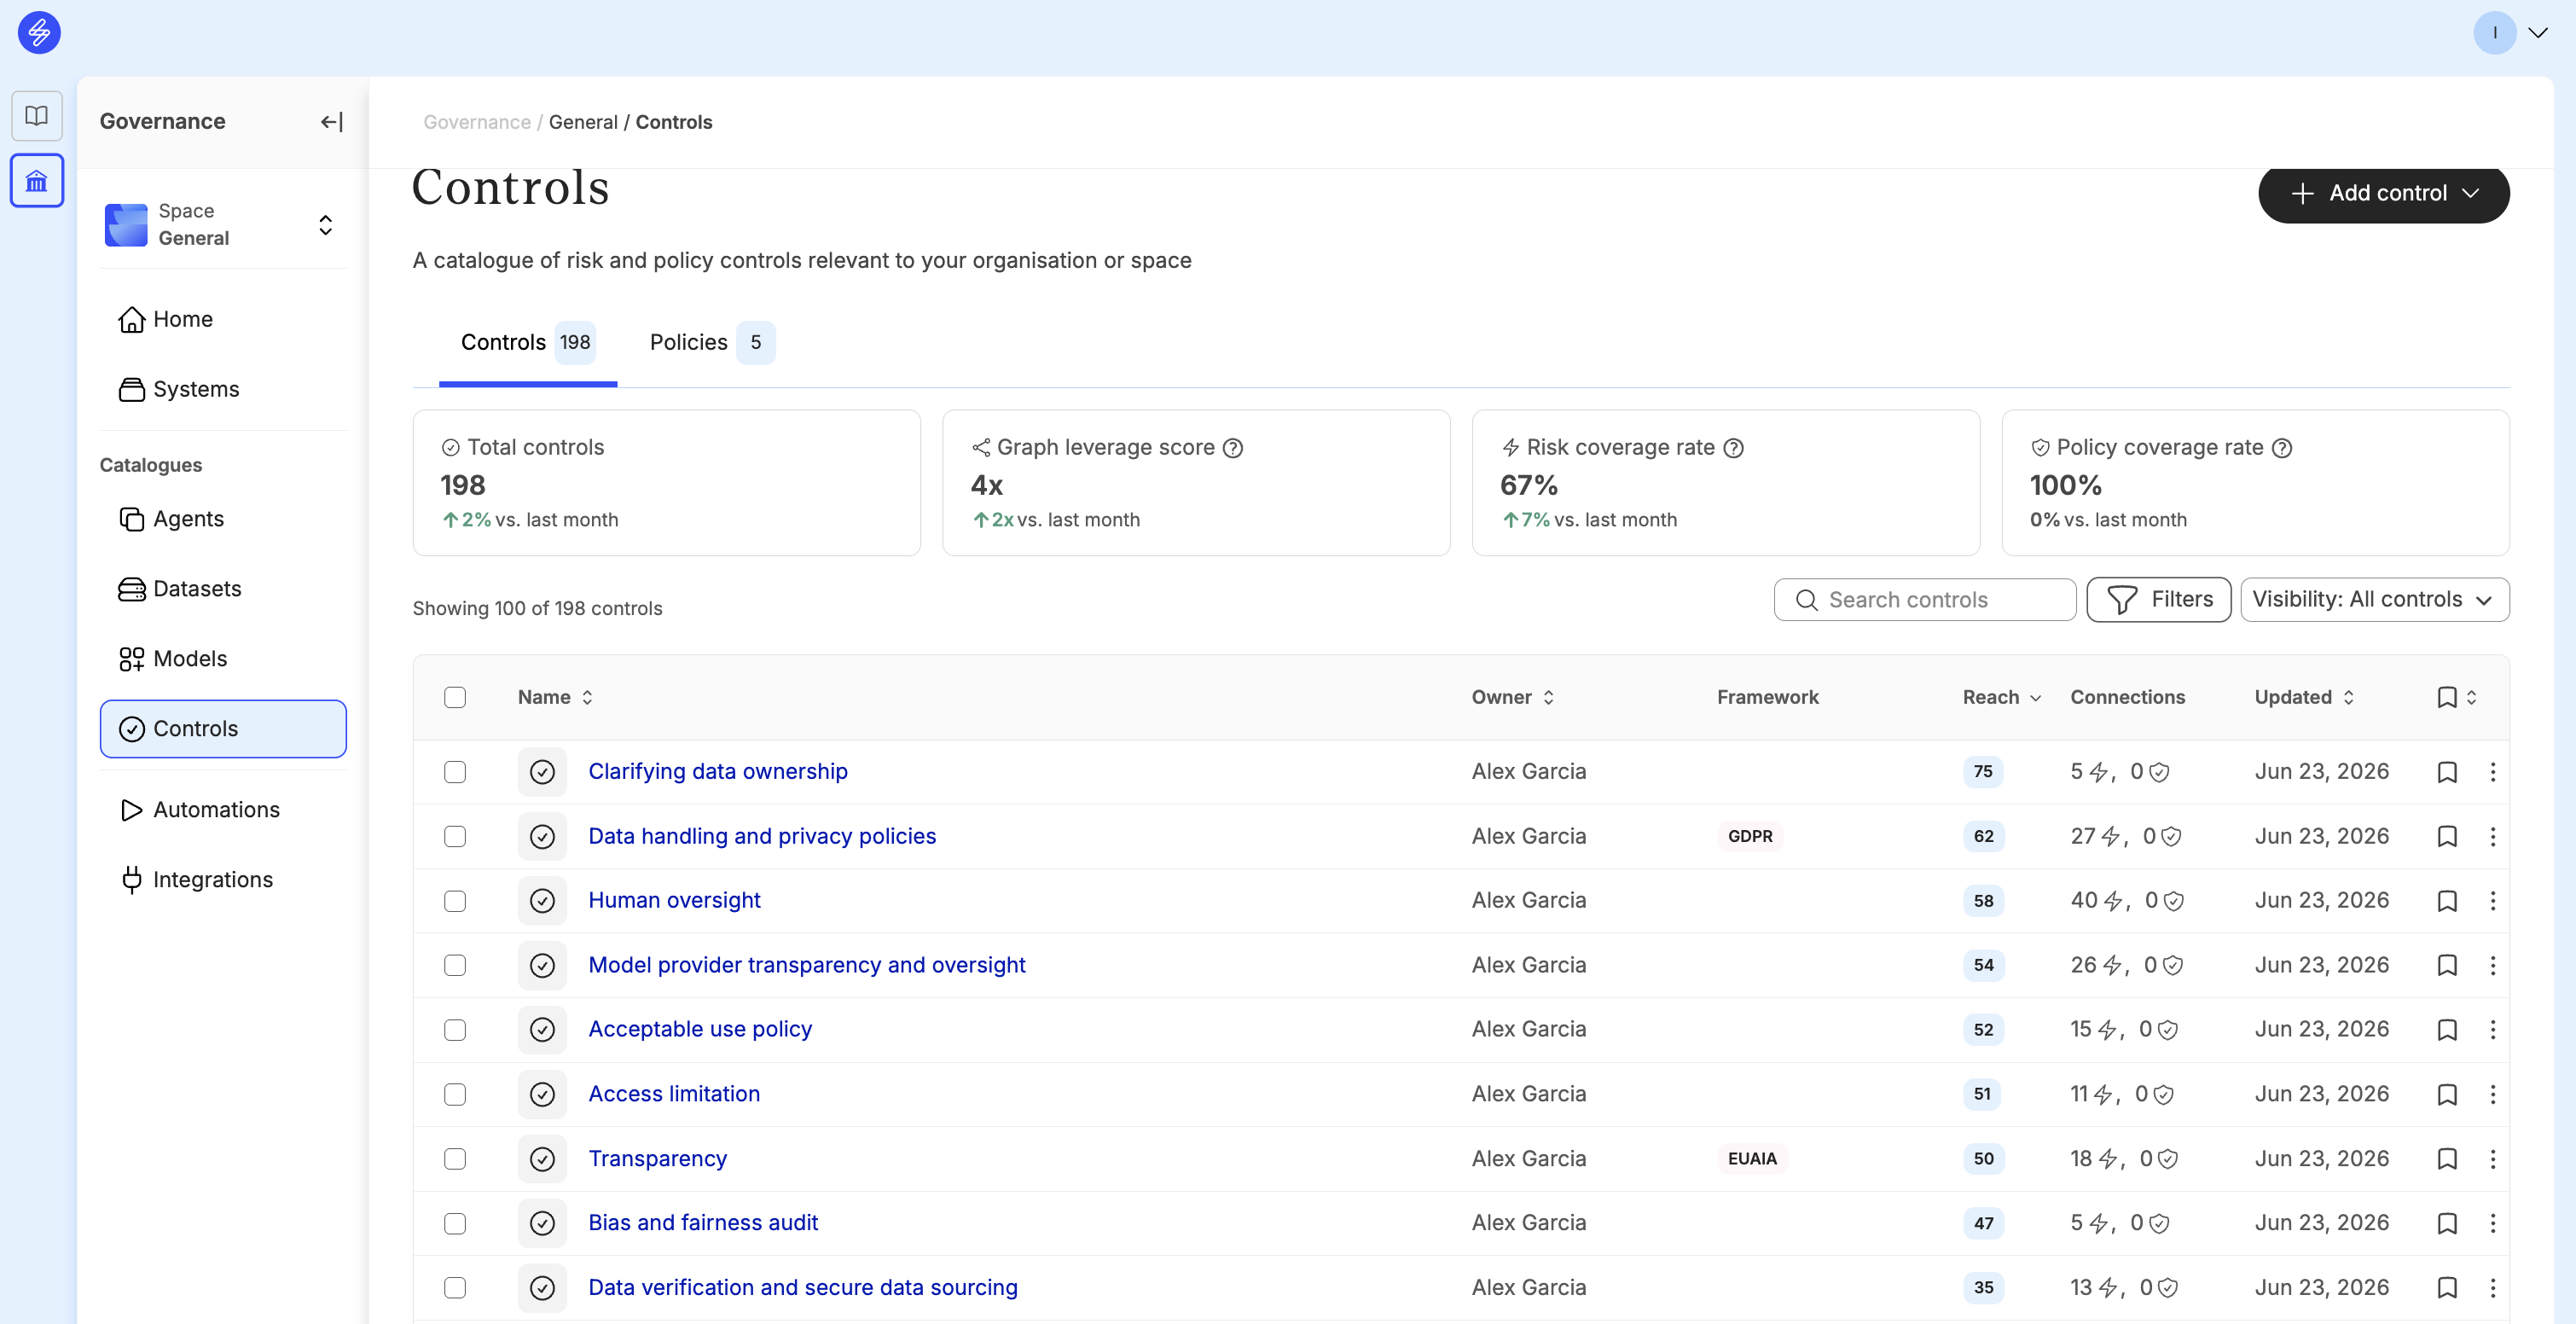The image size is (2576, 1324).
Task: Switch to the Policies tab
Action: click(x=711, y=343)
